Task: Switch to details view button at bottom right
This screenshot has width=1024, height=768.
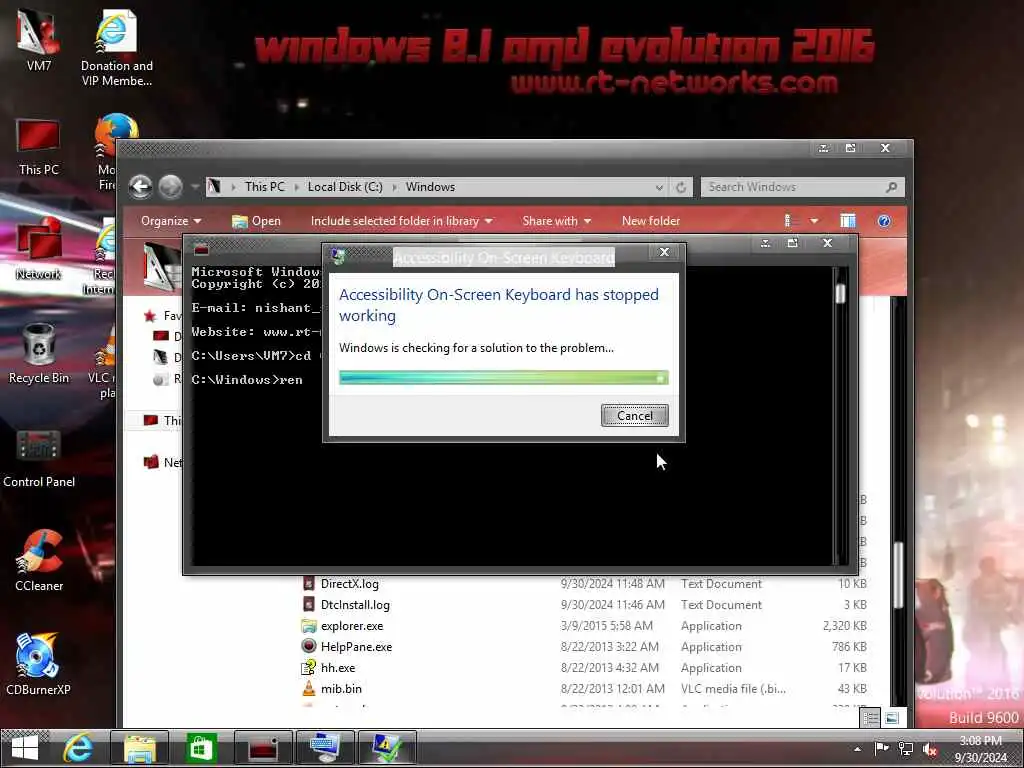Action: 871,718
